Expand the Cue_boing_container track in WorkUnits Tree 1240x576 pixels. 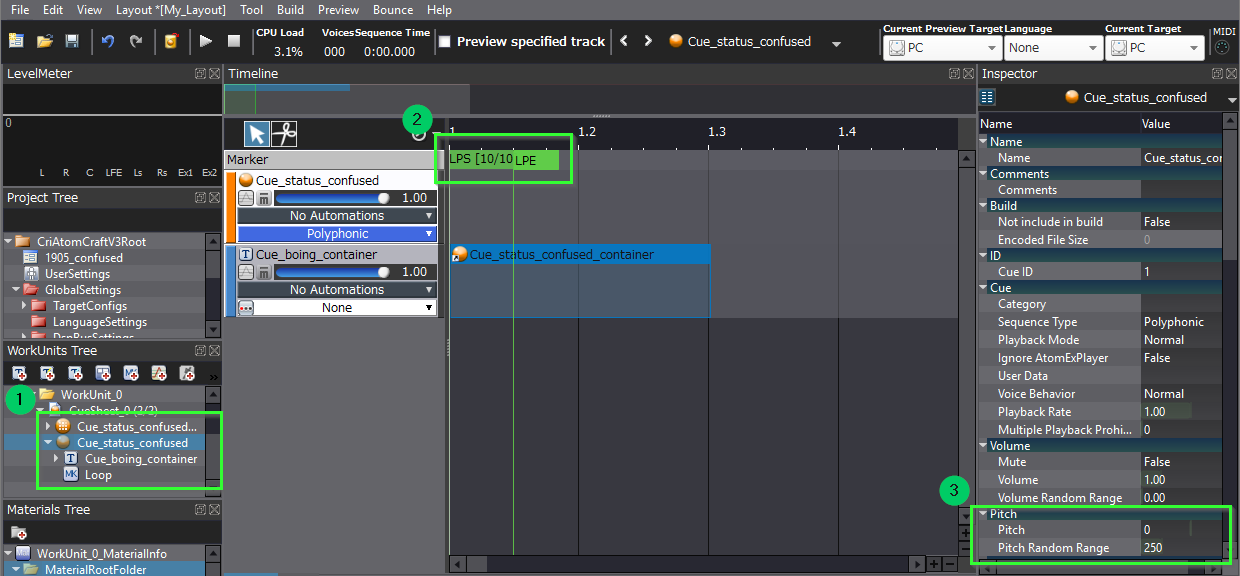coord(56,459)
